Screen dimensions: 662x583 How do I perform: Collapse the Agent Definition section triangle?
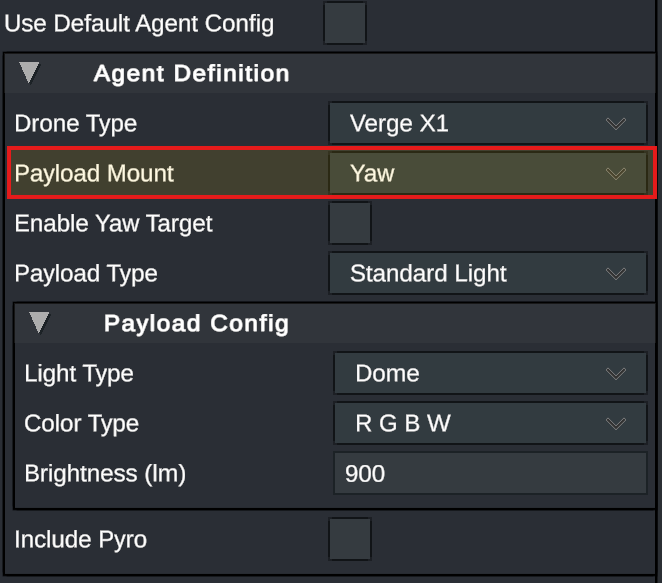pos(30,73)
